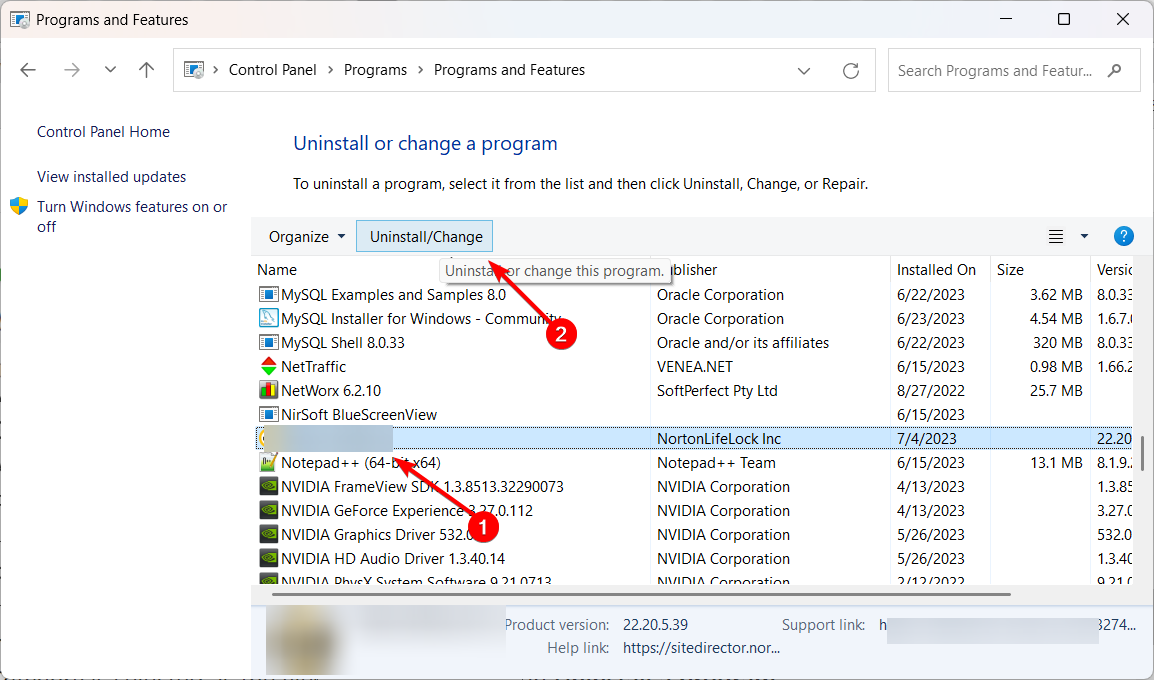Open Control Panel Home link
Image resolution: width=1154 pixels, height=680 pixels.
pos(103,132)
